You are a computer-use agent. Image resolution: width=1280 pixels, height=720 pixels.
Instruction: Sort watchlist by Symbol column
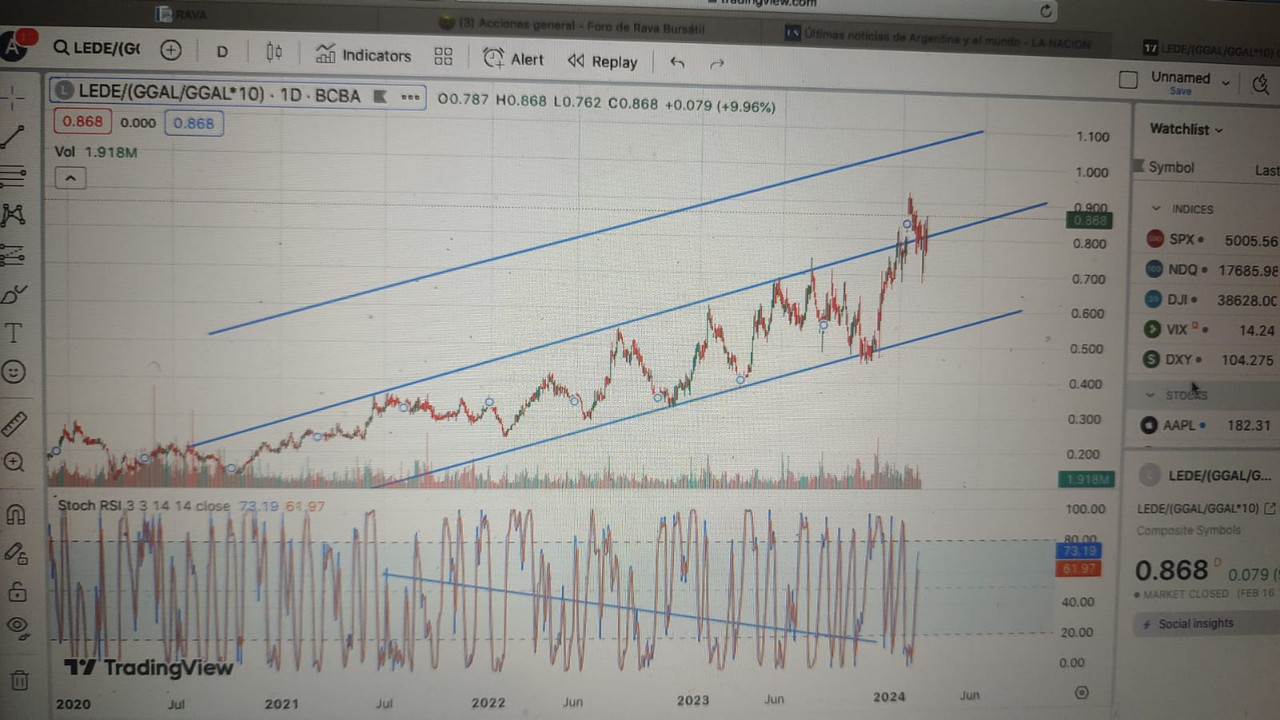pos(1171,167)
